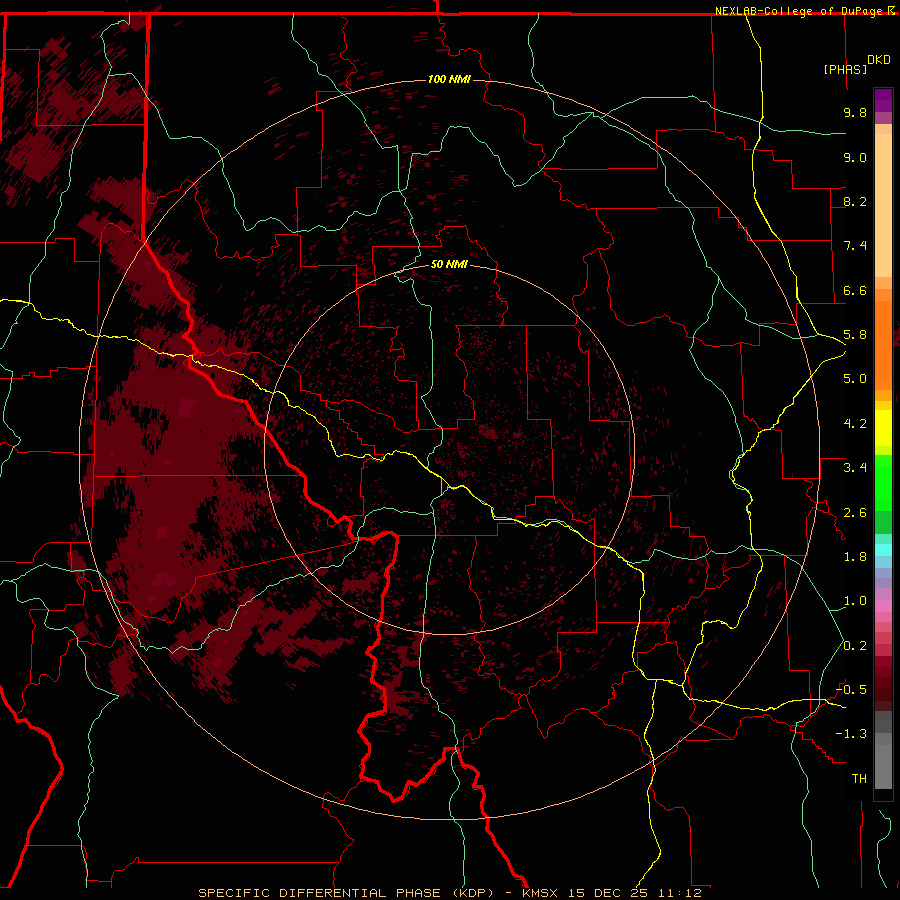Image resolution: width=900 pixels, height=900 pixels.
Task: Click the 9.8 scale value
Action: point(855,112)
